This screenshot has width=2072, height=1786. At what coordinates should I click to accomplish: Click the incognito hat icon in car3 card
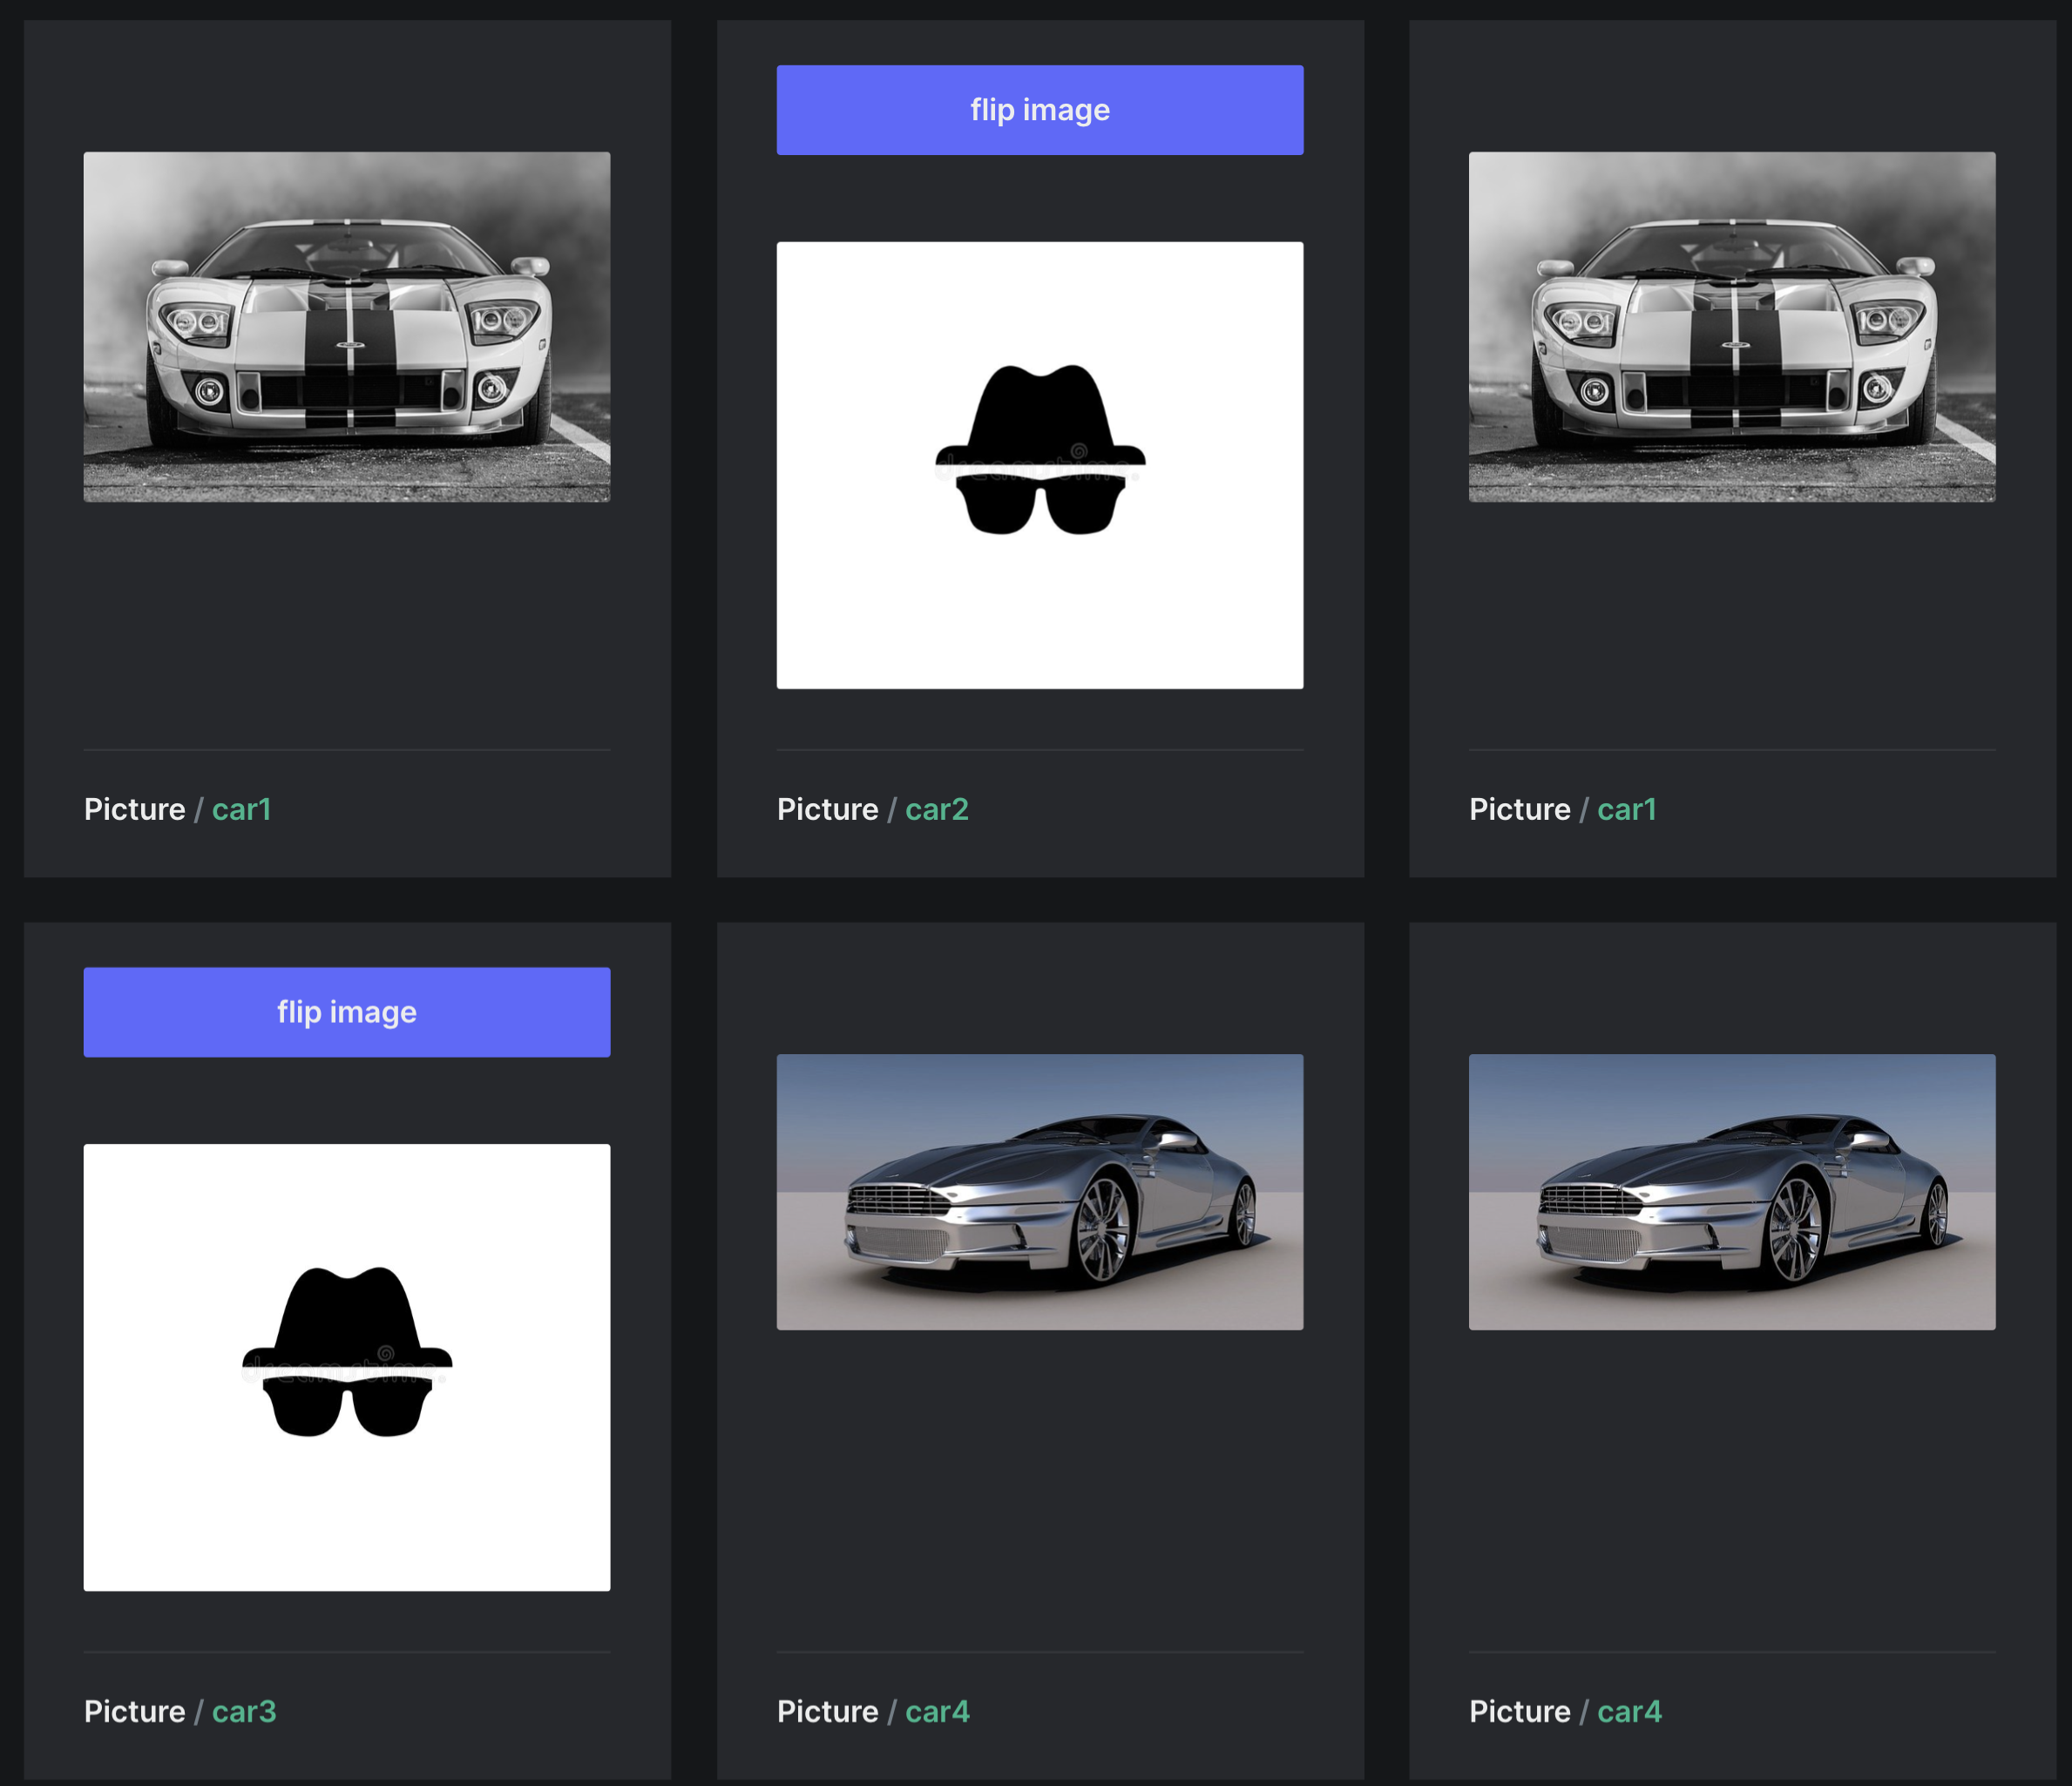click(347, 1317)
